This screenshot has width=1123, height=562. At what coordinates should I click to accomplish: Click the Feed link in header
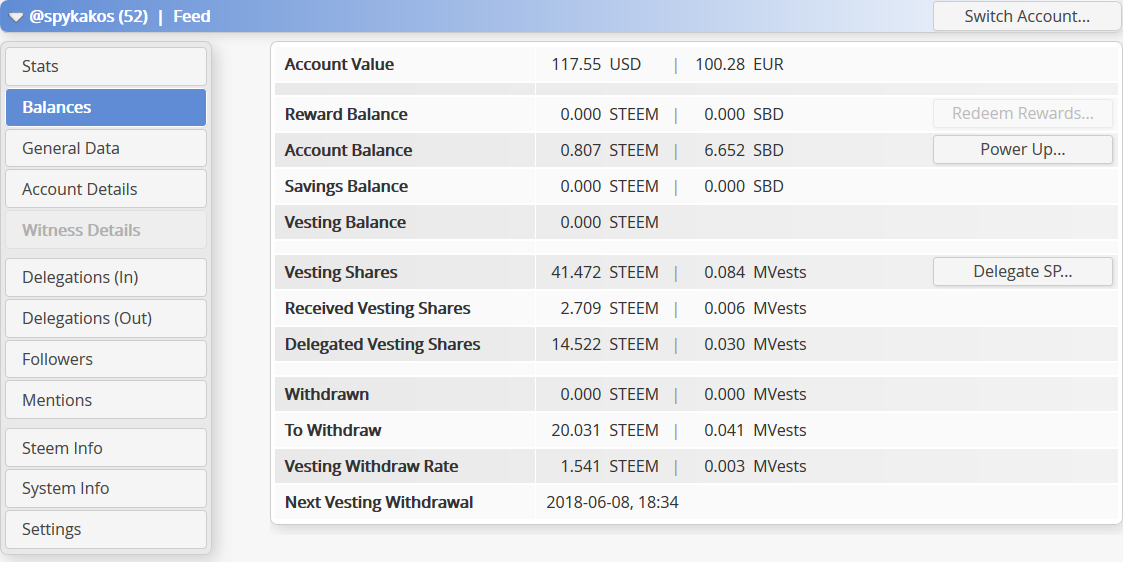[x=192, y=16]
